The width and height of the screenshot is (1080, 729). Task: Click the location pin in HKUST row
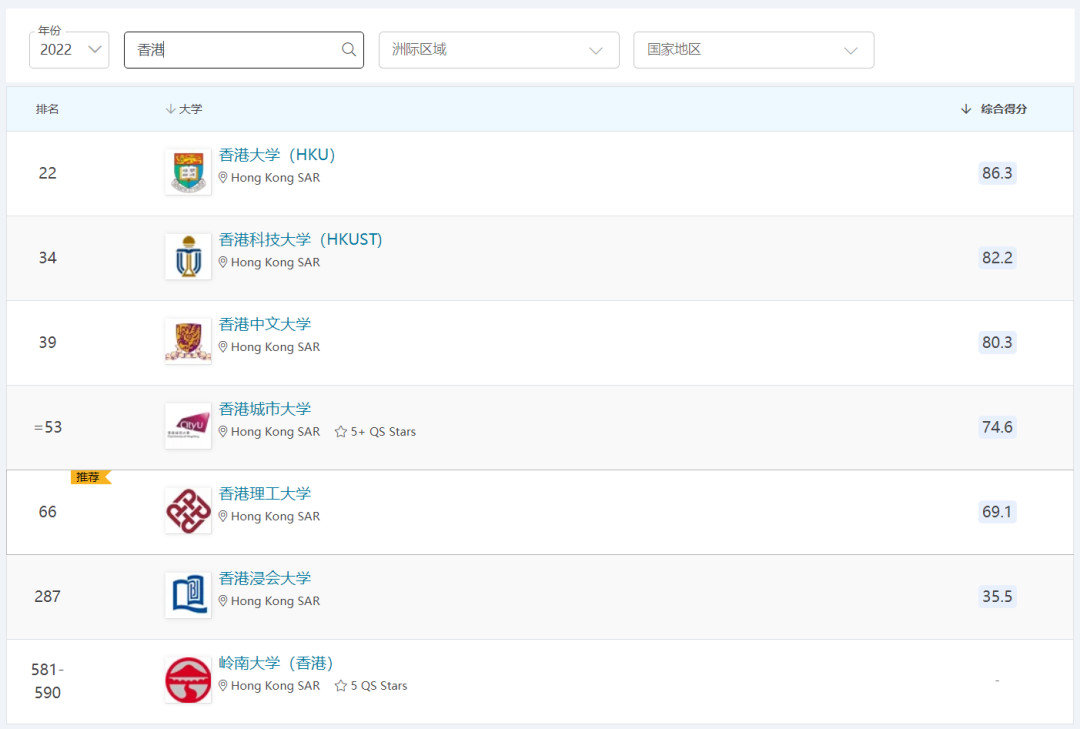click(x=222, y=263)
